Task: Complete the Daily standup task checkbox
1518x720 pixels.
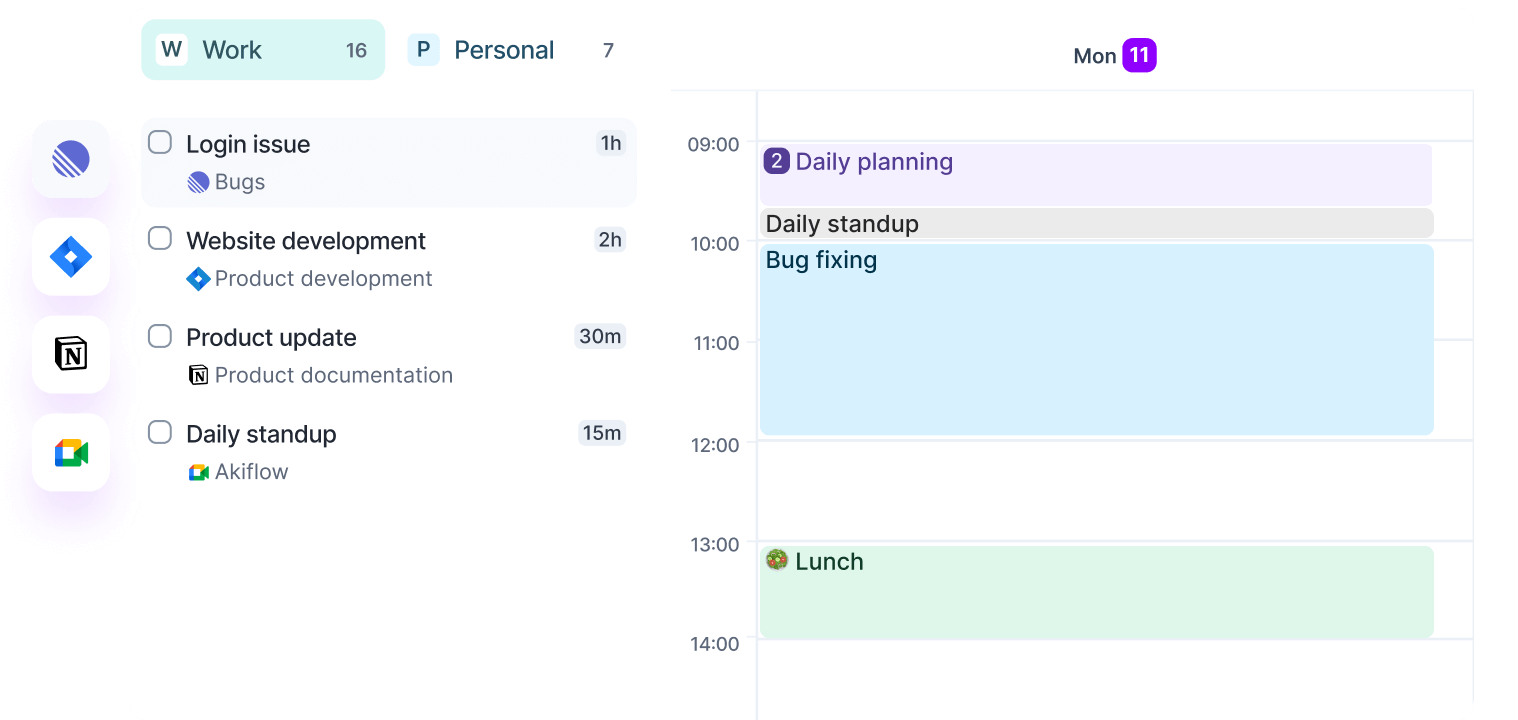Action: 160,433
